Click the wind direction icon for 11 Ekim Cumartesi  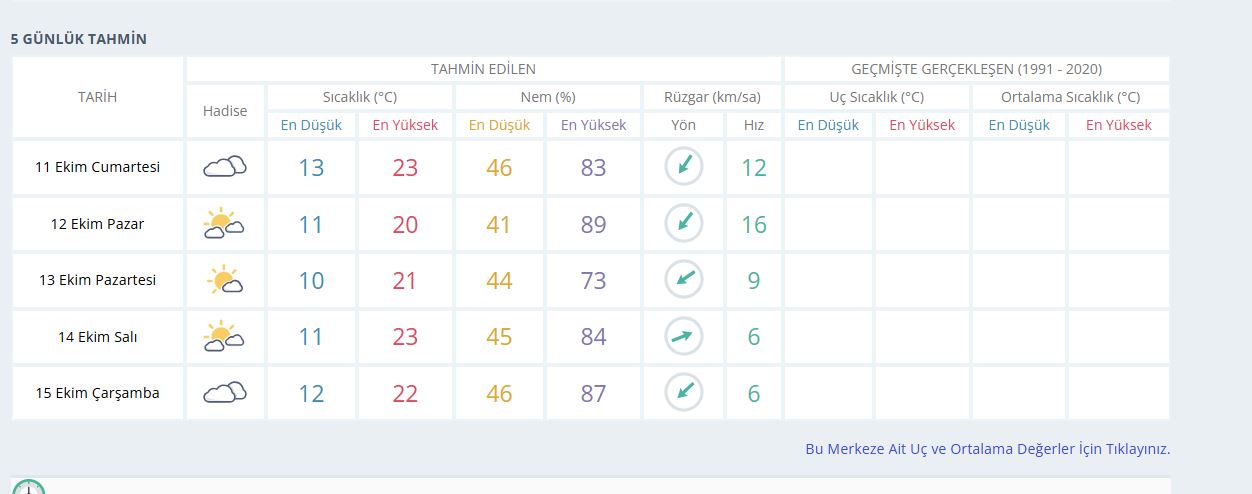pyautogui.click(x=684, y=167)
